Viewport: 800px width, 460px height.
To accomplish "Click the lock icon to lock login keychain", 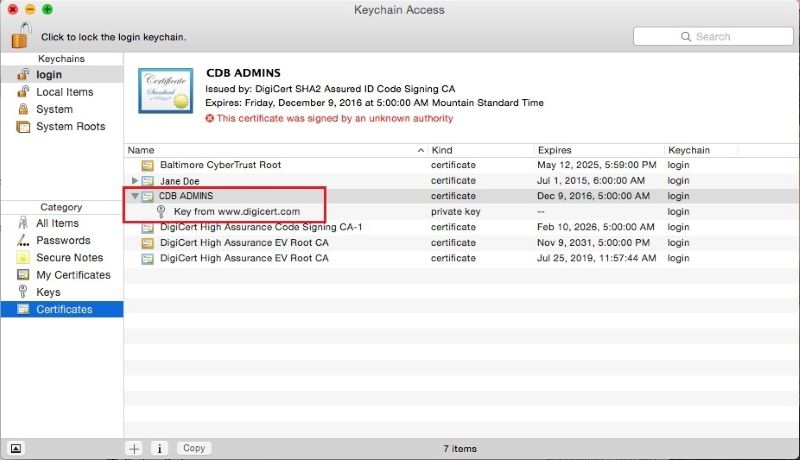I will pyautogui.click(x=21, y=35).
